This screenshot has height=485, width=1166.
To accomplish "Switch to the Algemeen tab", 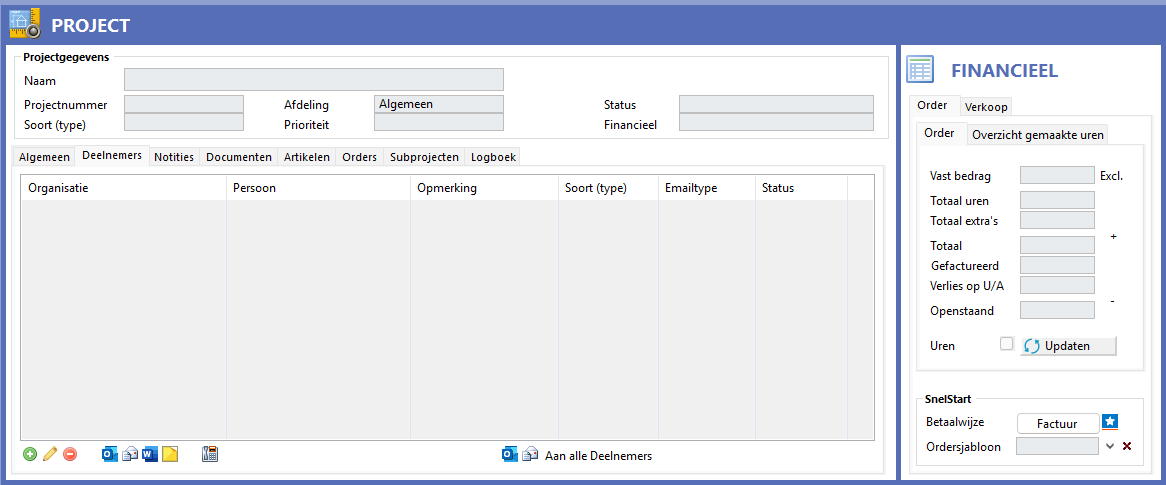I will (x=45, y=157).
